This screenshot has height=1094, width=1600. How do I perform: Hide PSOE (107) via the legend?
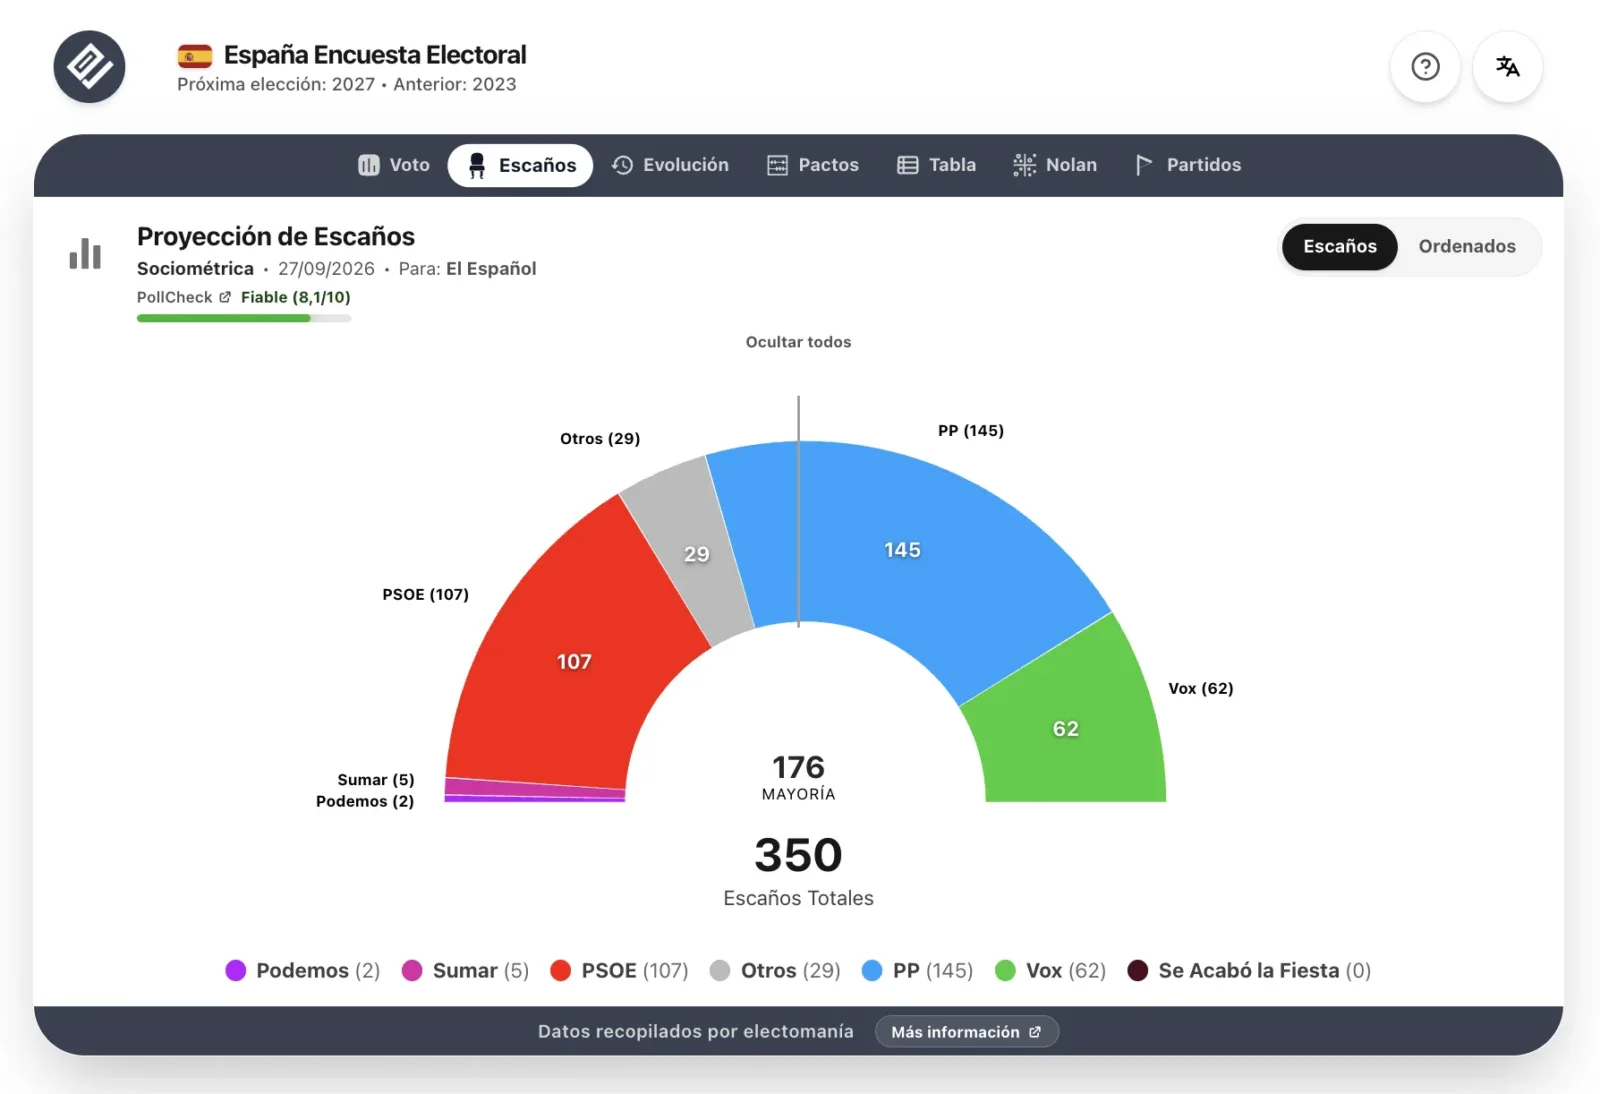[619, 970]
